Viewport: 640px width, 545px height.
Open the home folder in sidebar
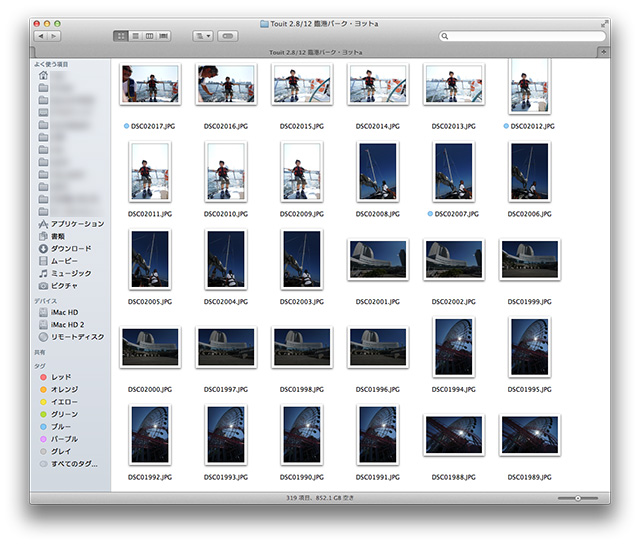pos(43,76)
